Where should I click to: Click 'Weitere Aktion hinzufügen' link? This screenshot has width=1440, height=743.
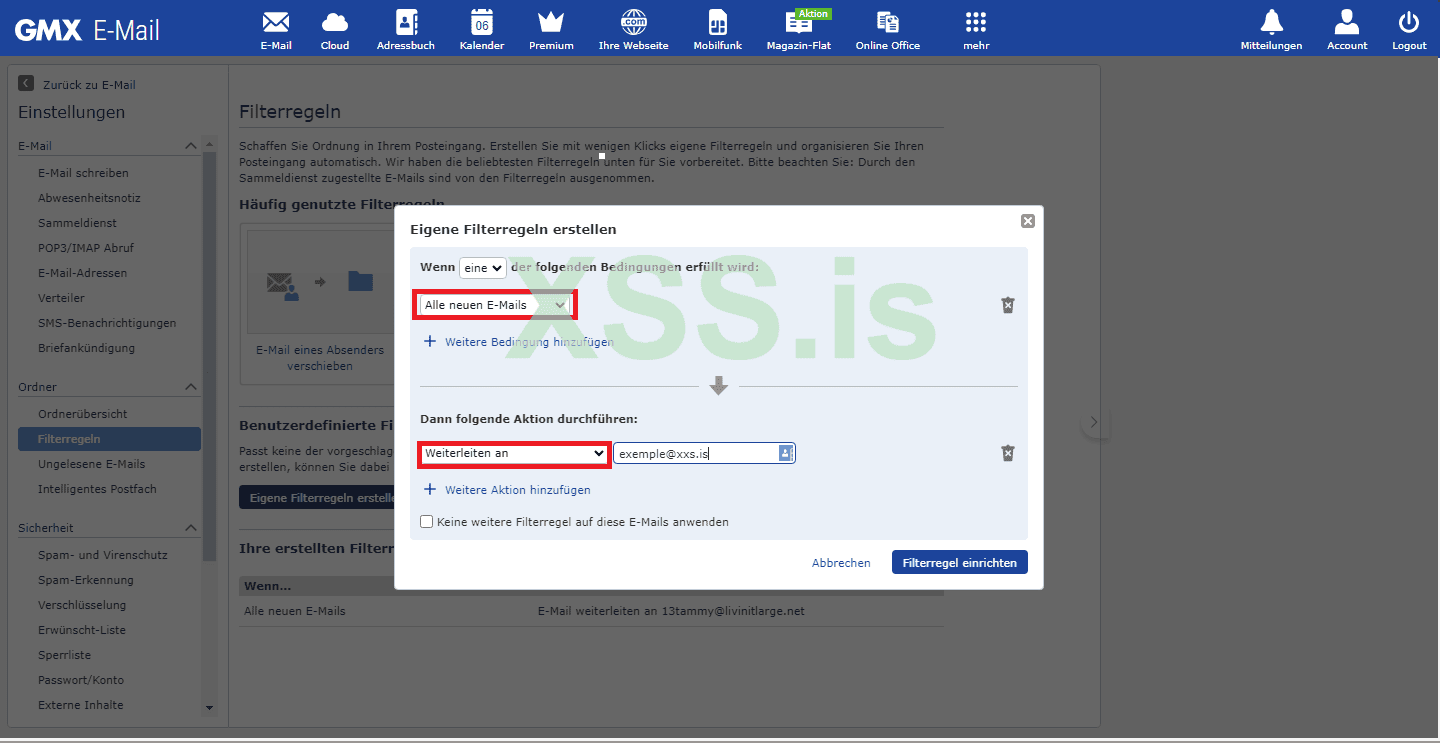coord(507,490)
